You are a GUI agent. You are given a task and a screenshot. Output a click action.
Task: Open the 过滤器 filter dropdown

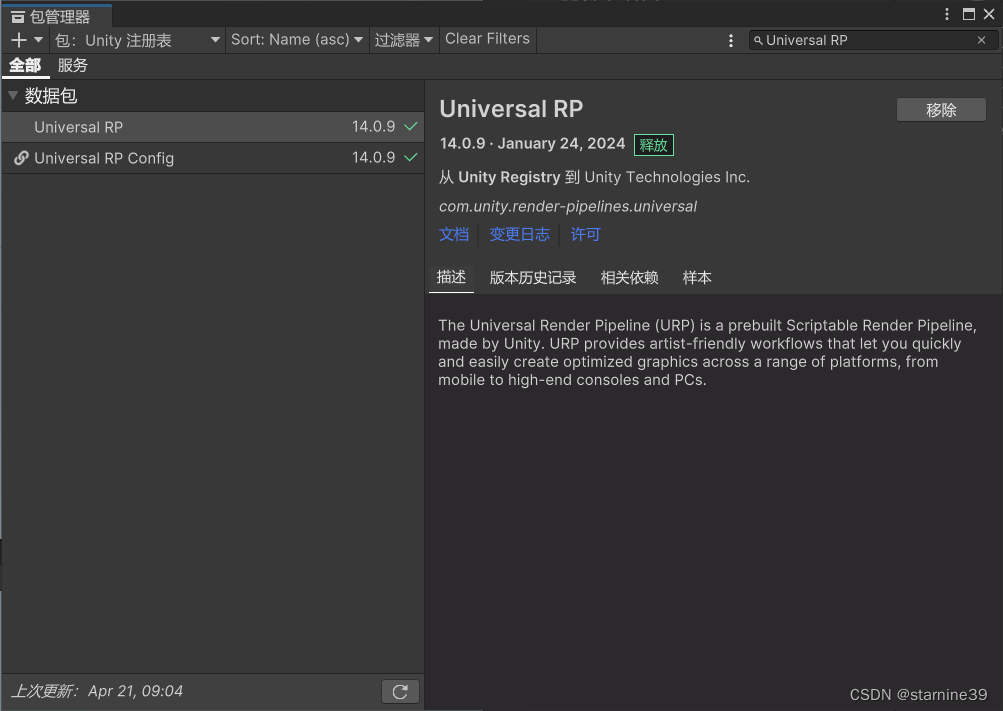tap(404, 40)
